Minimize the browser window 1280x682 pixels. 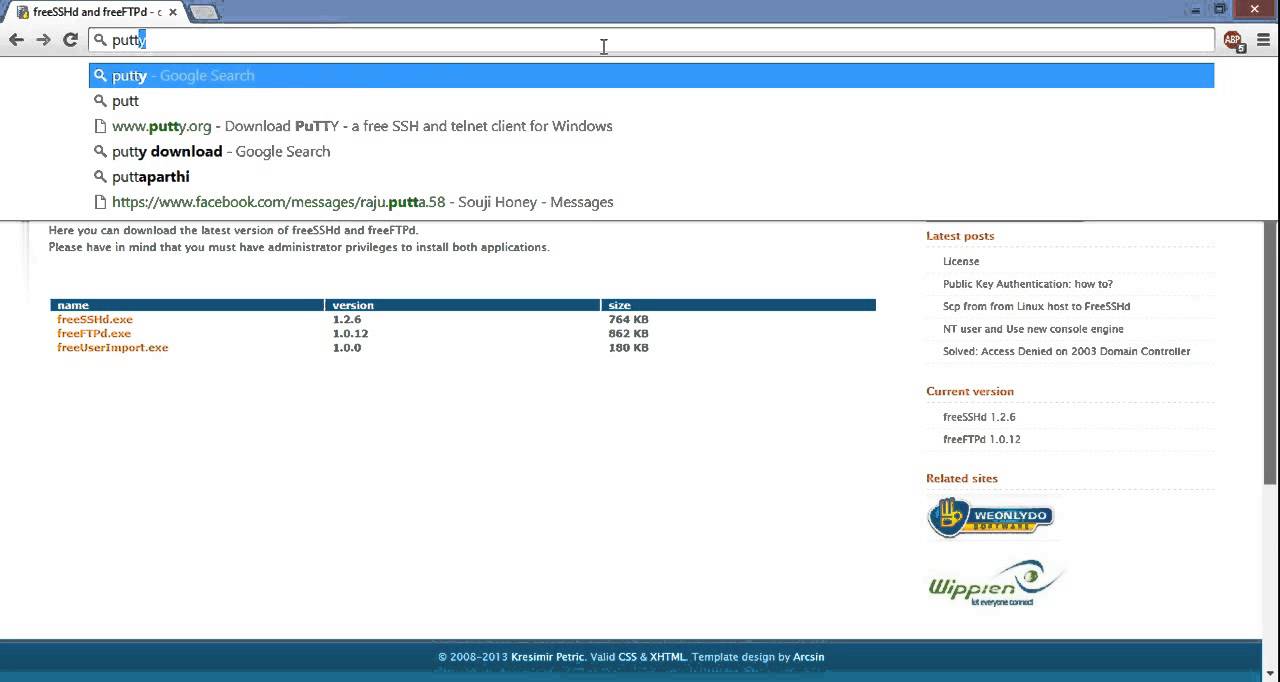1197,8
